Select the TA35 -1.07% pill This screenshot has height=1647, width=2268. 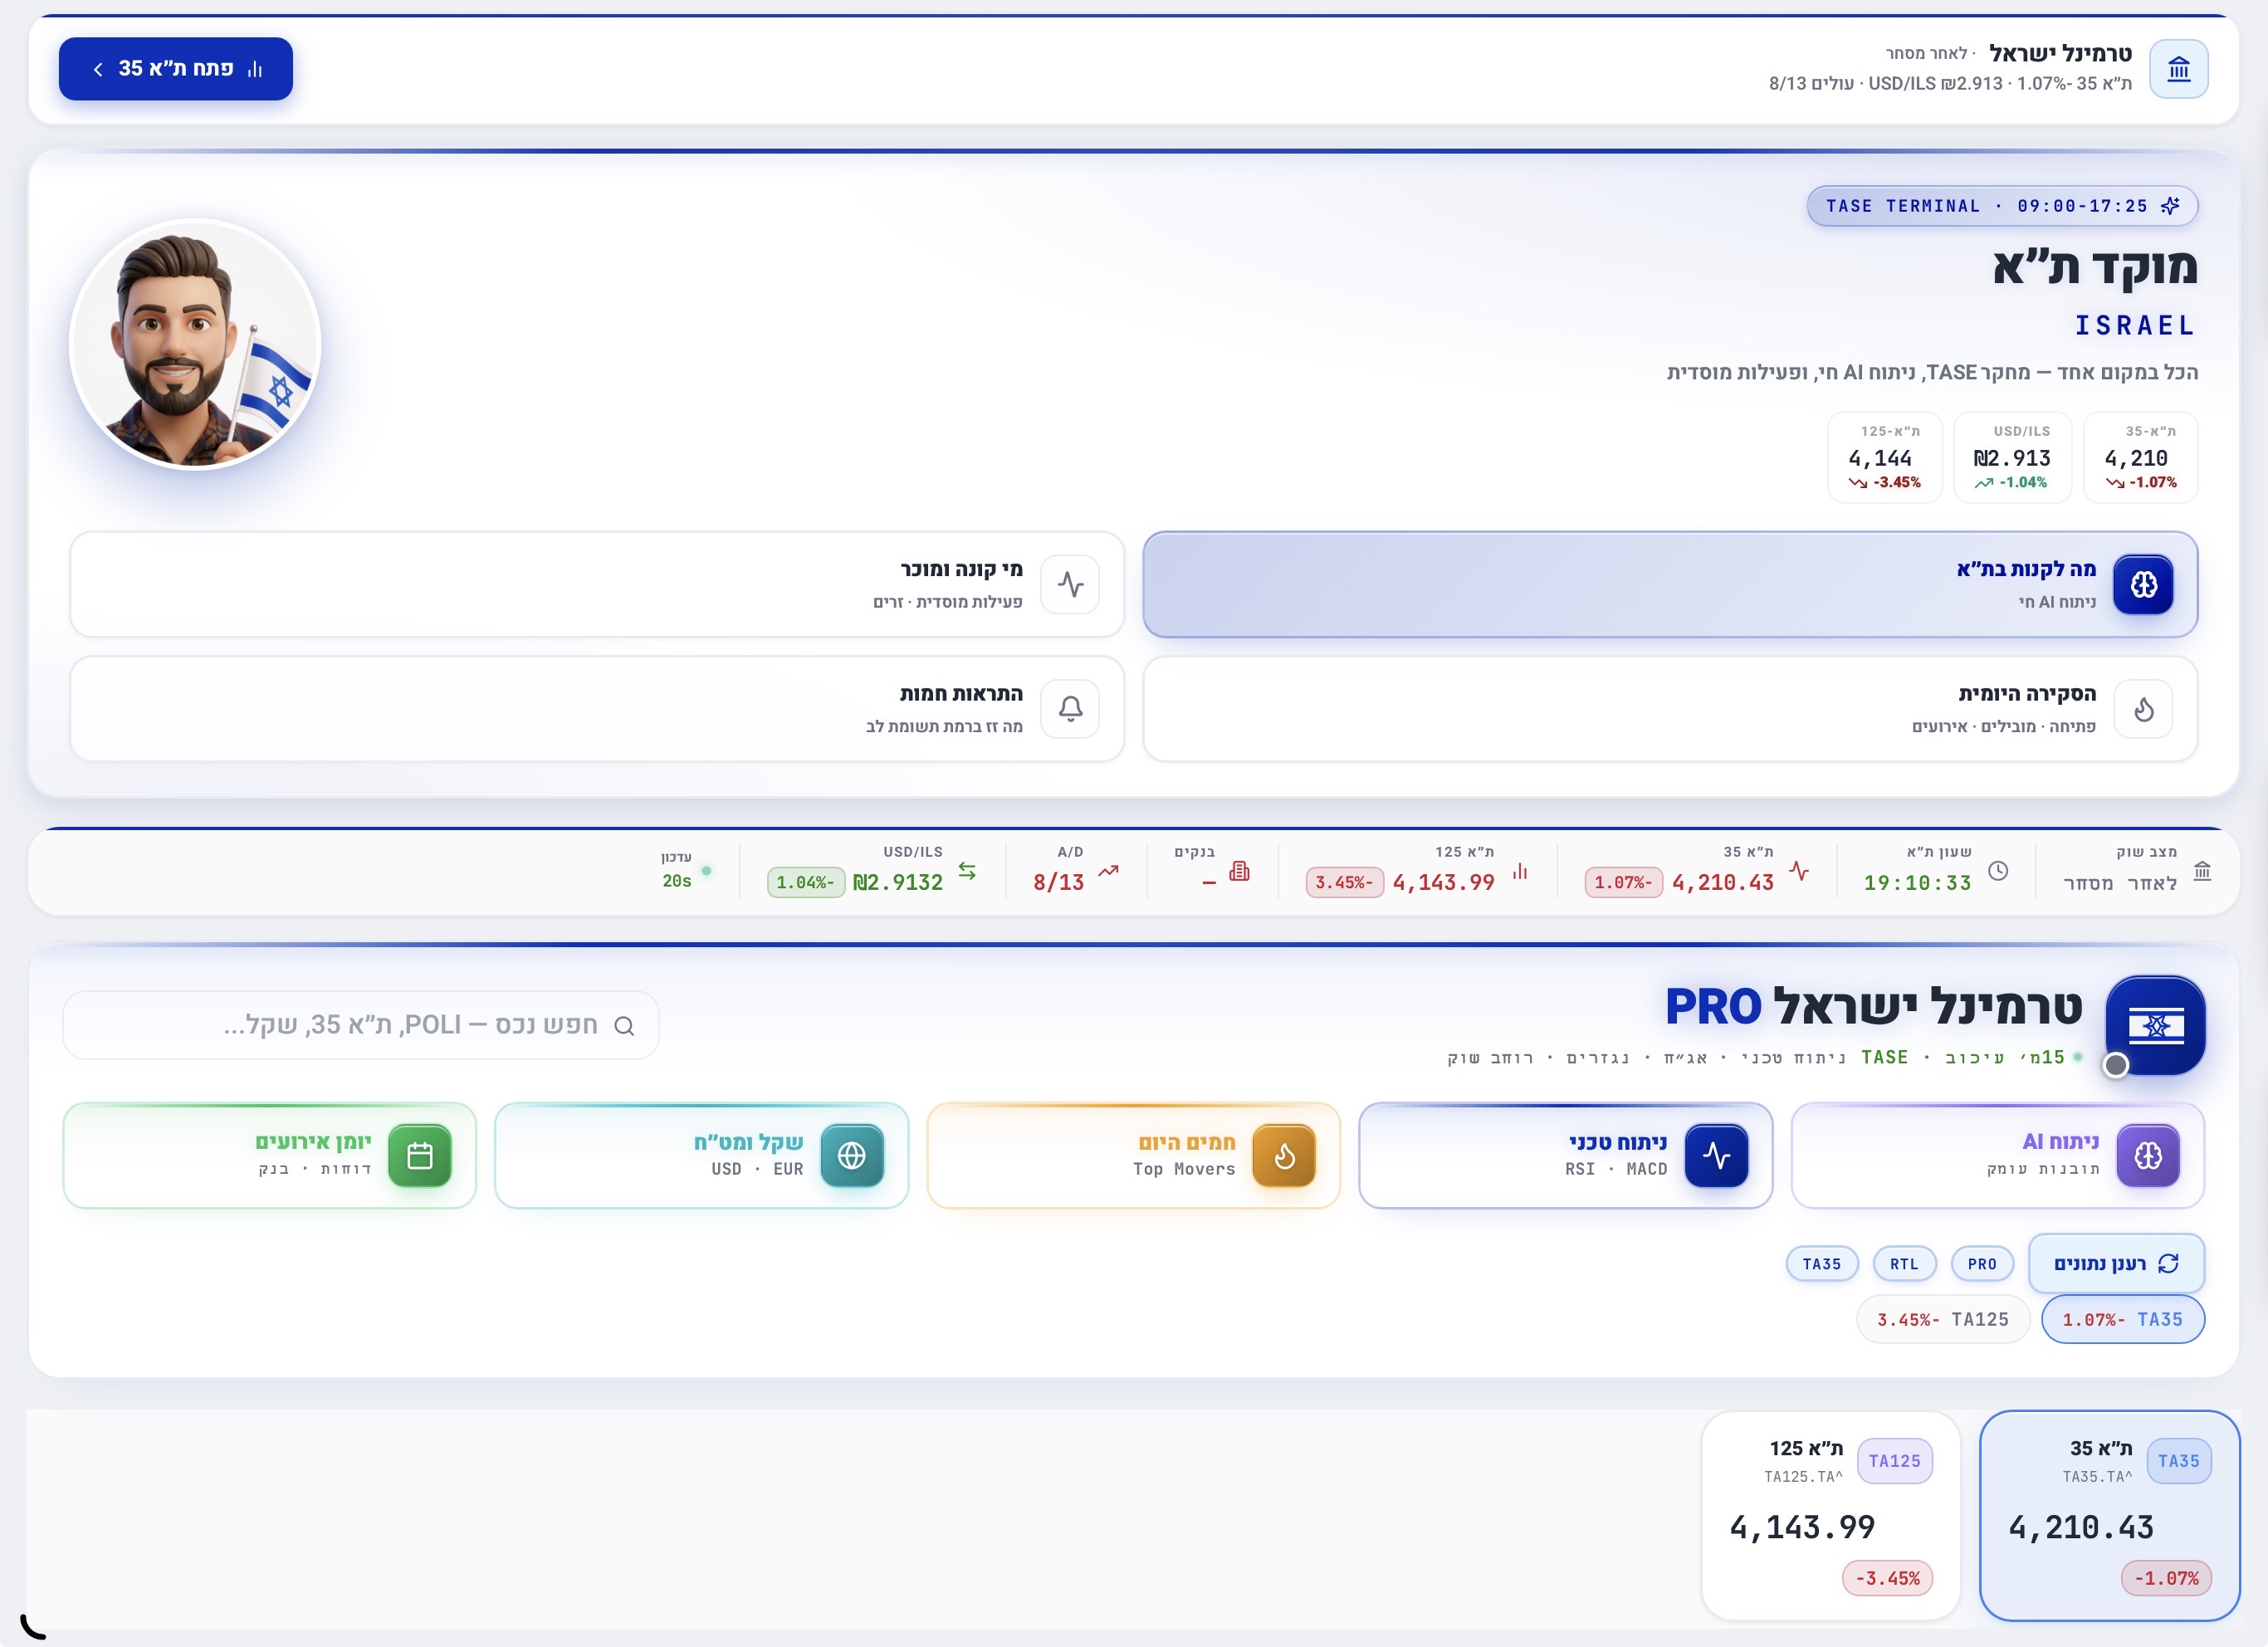point(2123,1319)
